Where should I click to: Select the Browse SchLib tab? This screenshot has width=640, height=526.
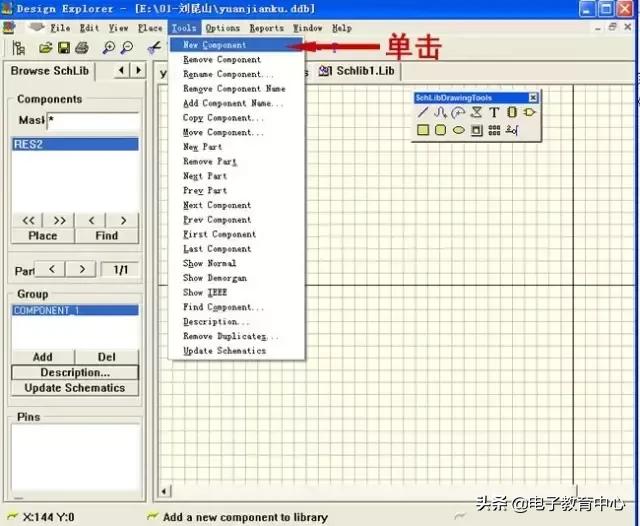(49, 71)
